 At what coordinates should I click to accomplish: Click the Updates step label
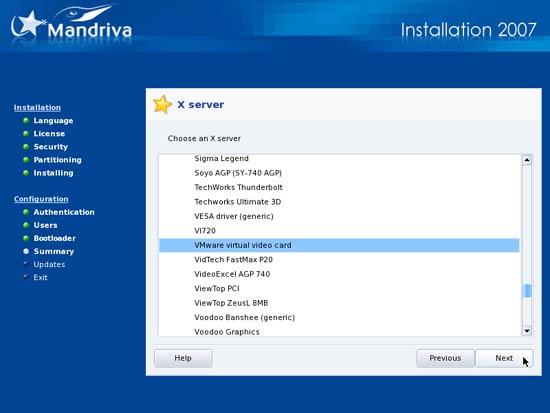click(x=49, y=265)
